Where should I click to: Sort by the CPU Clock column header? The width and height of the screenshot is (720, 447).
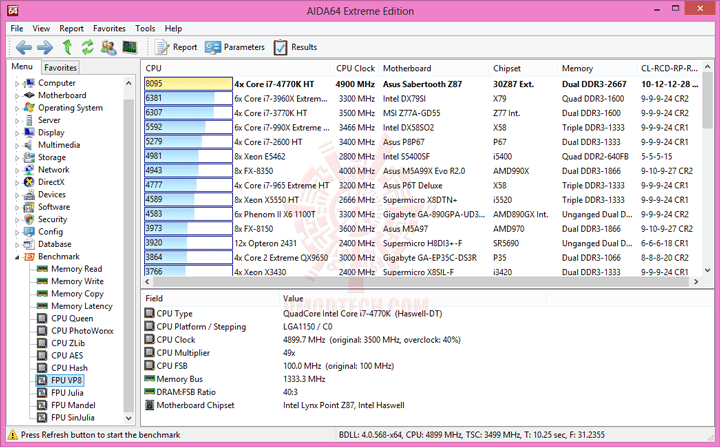pos(354,68)
